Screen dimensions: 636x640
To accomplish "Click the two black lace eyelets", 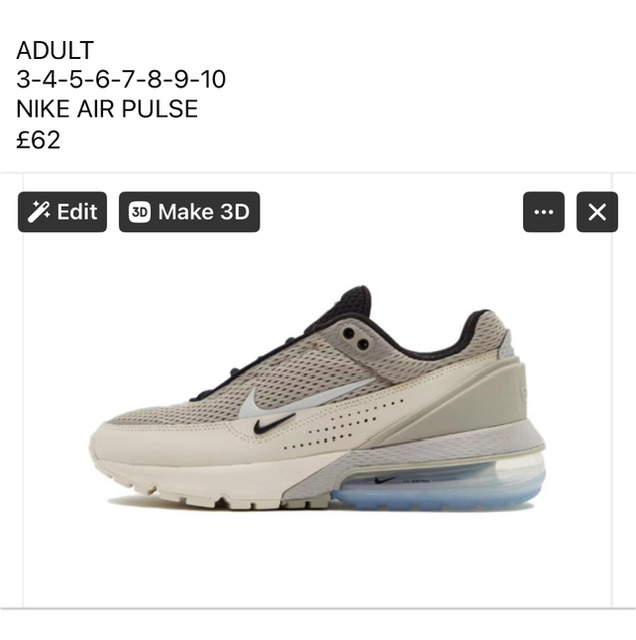I will click(x=356, y=339).
